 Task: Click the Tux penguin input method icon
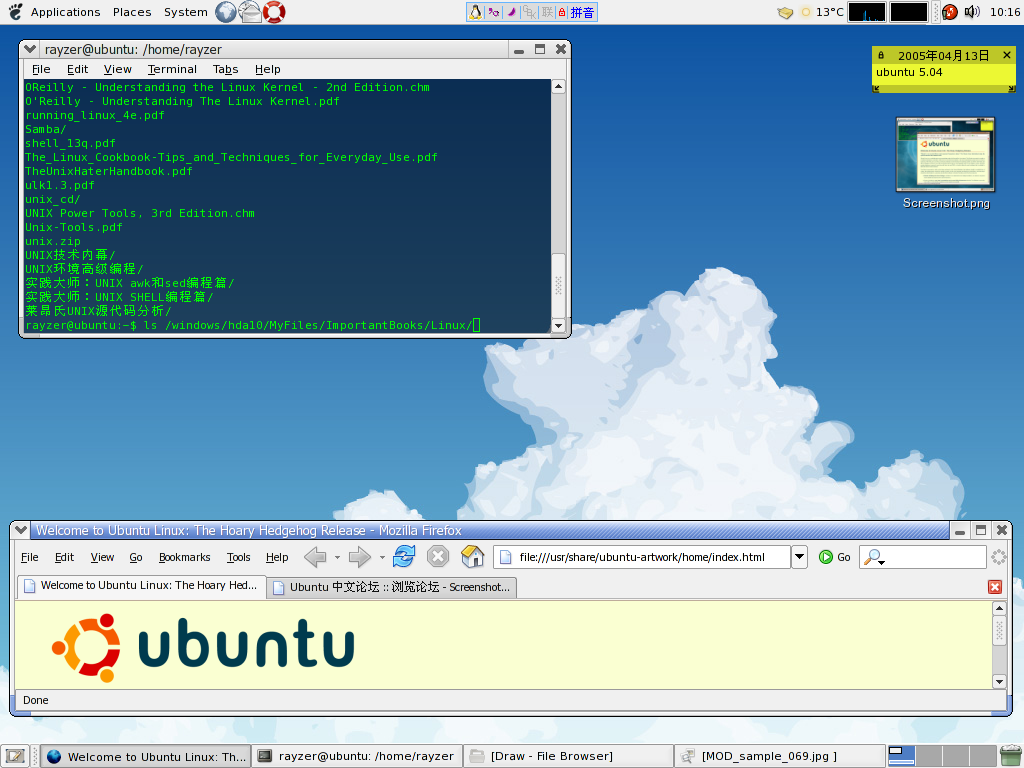(475, 12)
